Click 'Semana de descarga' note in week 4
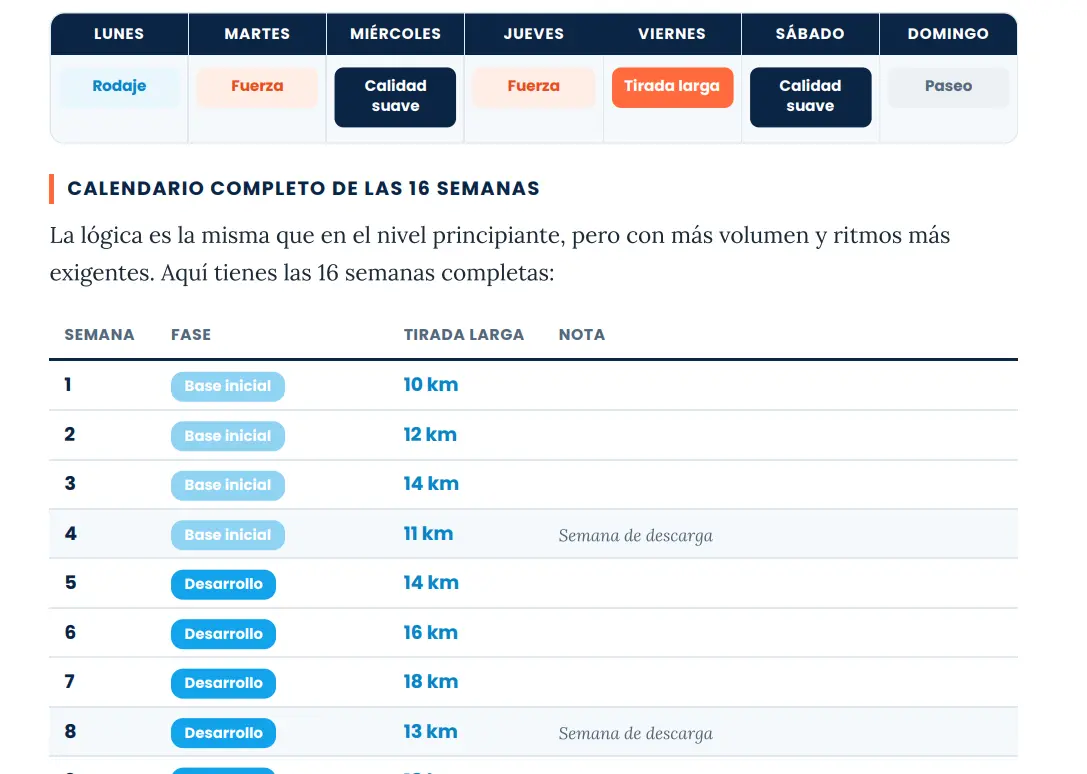Viewport: 1087px width, 774px height. point(636,535)
